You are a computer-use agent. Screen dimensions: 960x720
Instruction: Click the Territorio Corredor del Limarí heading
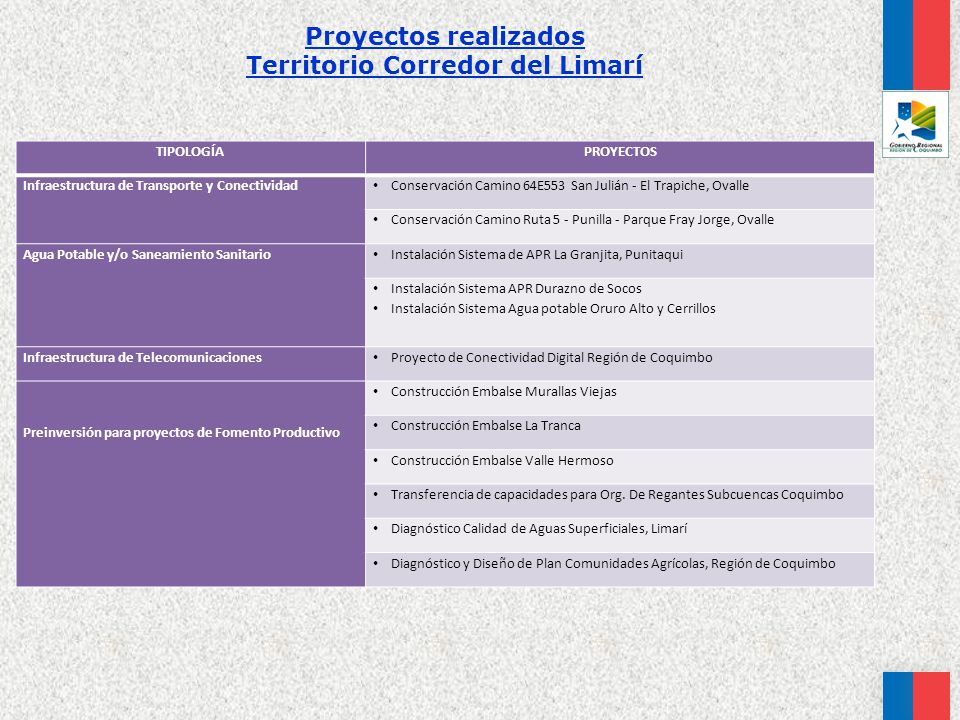444,65
